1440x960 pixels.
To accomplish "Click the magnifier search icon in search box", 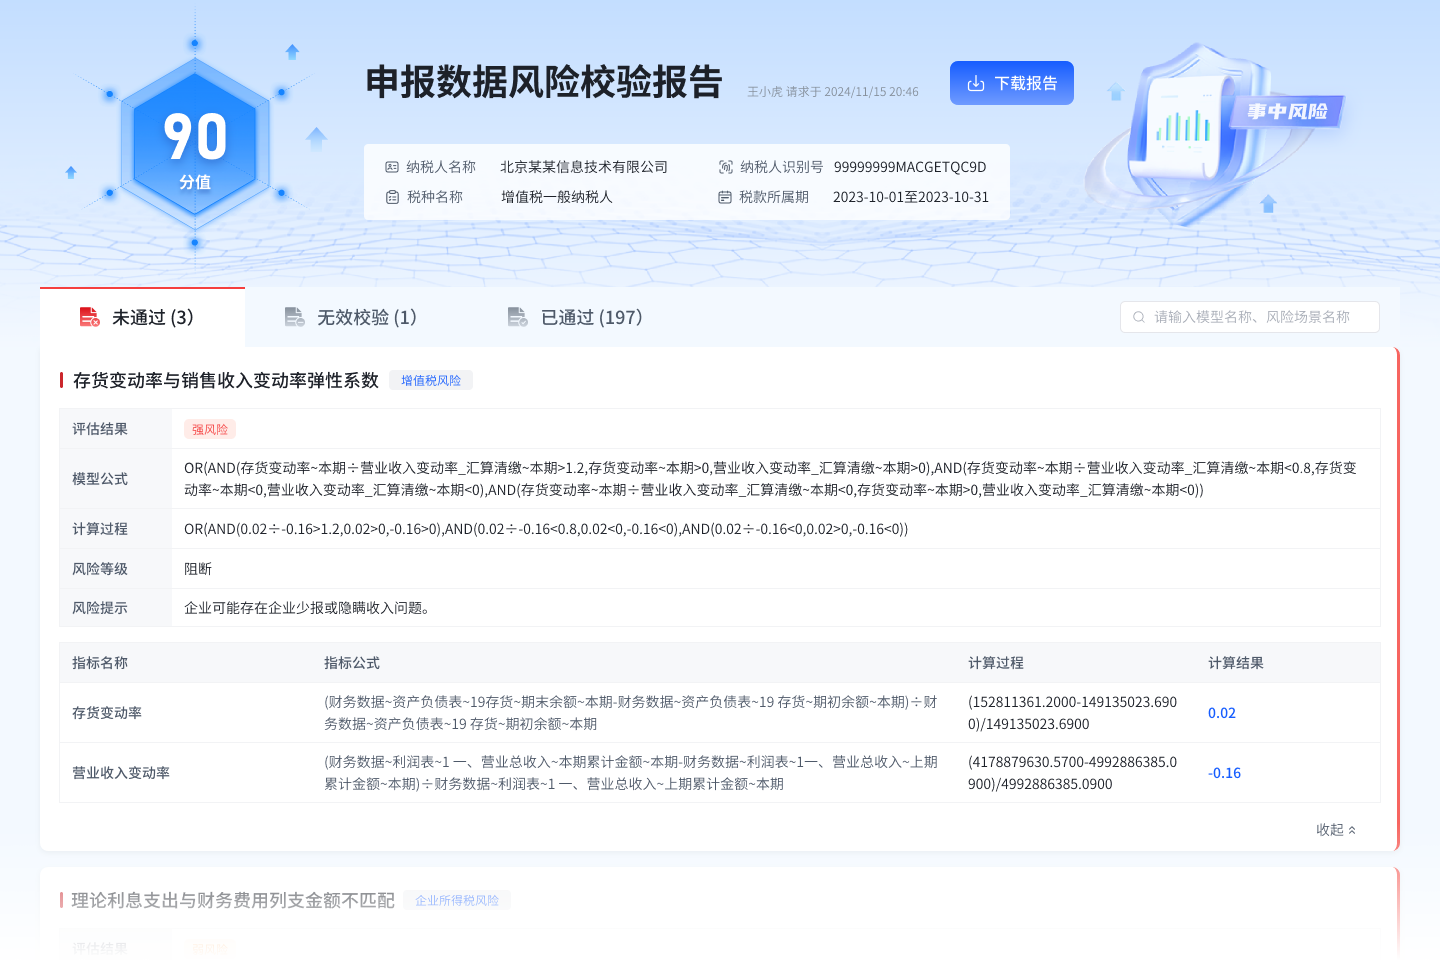I will pos(1139,317).
